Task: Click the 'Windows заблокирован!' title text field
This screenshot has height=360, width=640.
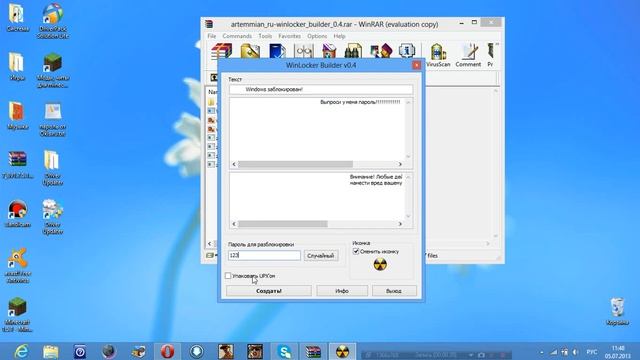Action: point(321,89)
